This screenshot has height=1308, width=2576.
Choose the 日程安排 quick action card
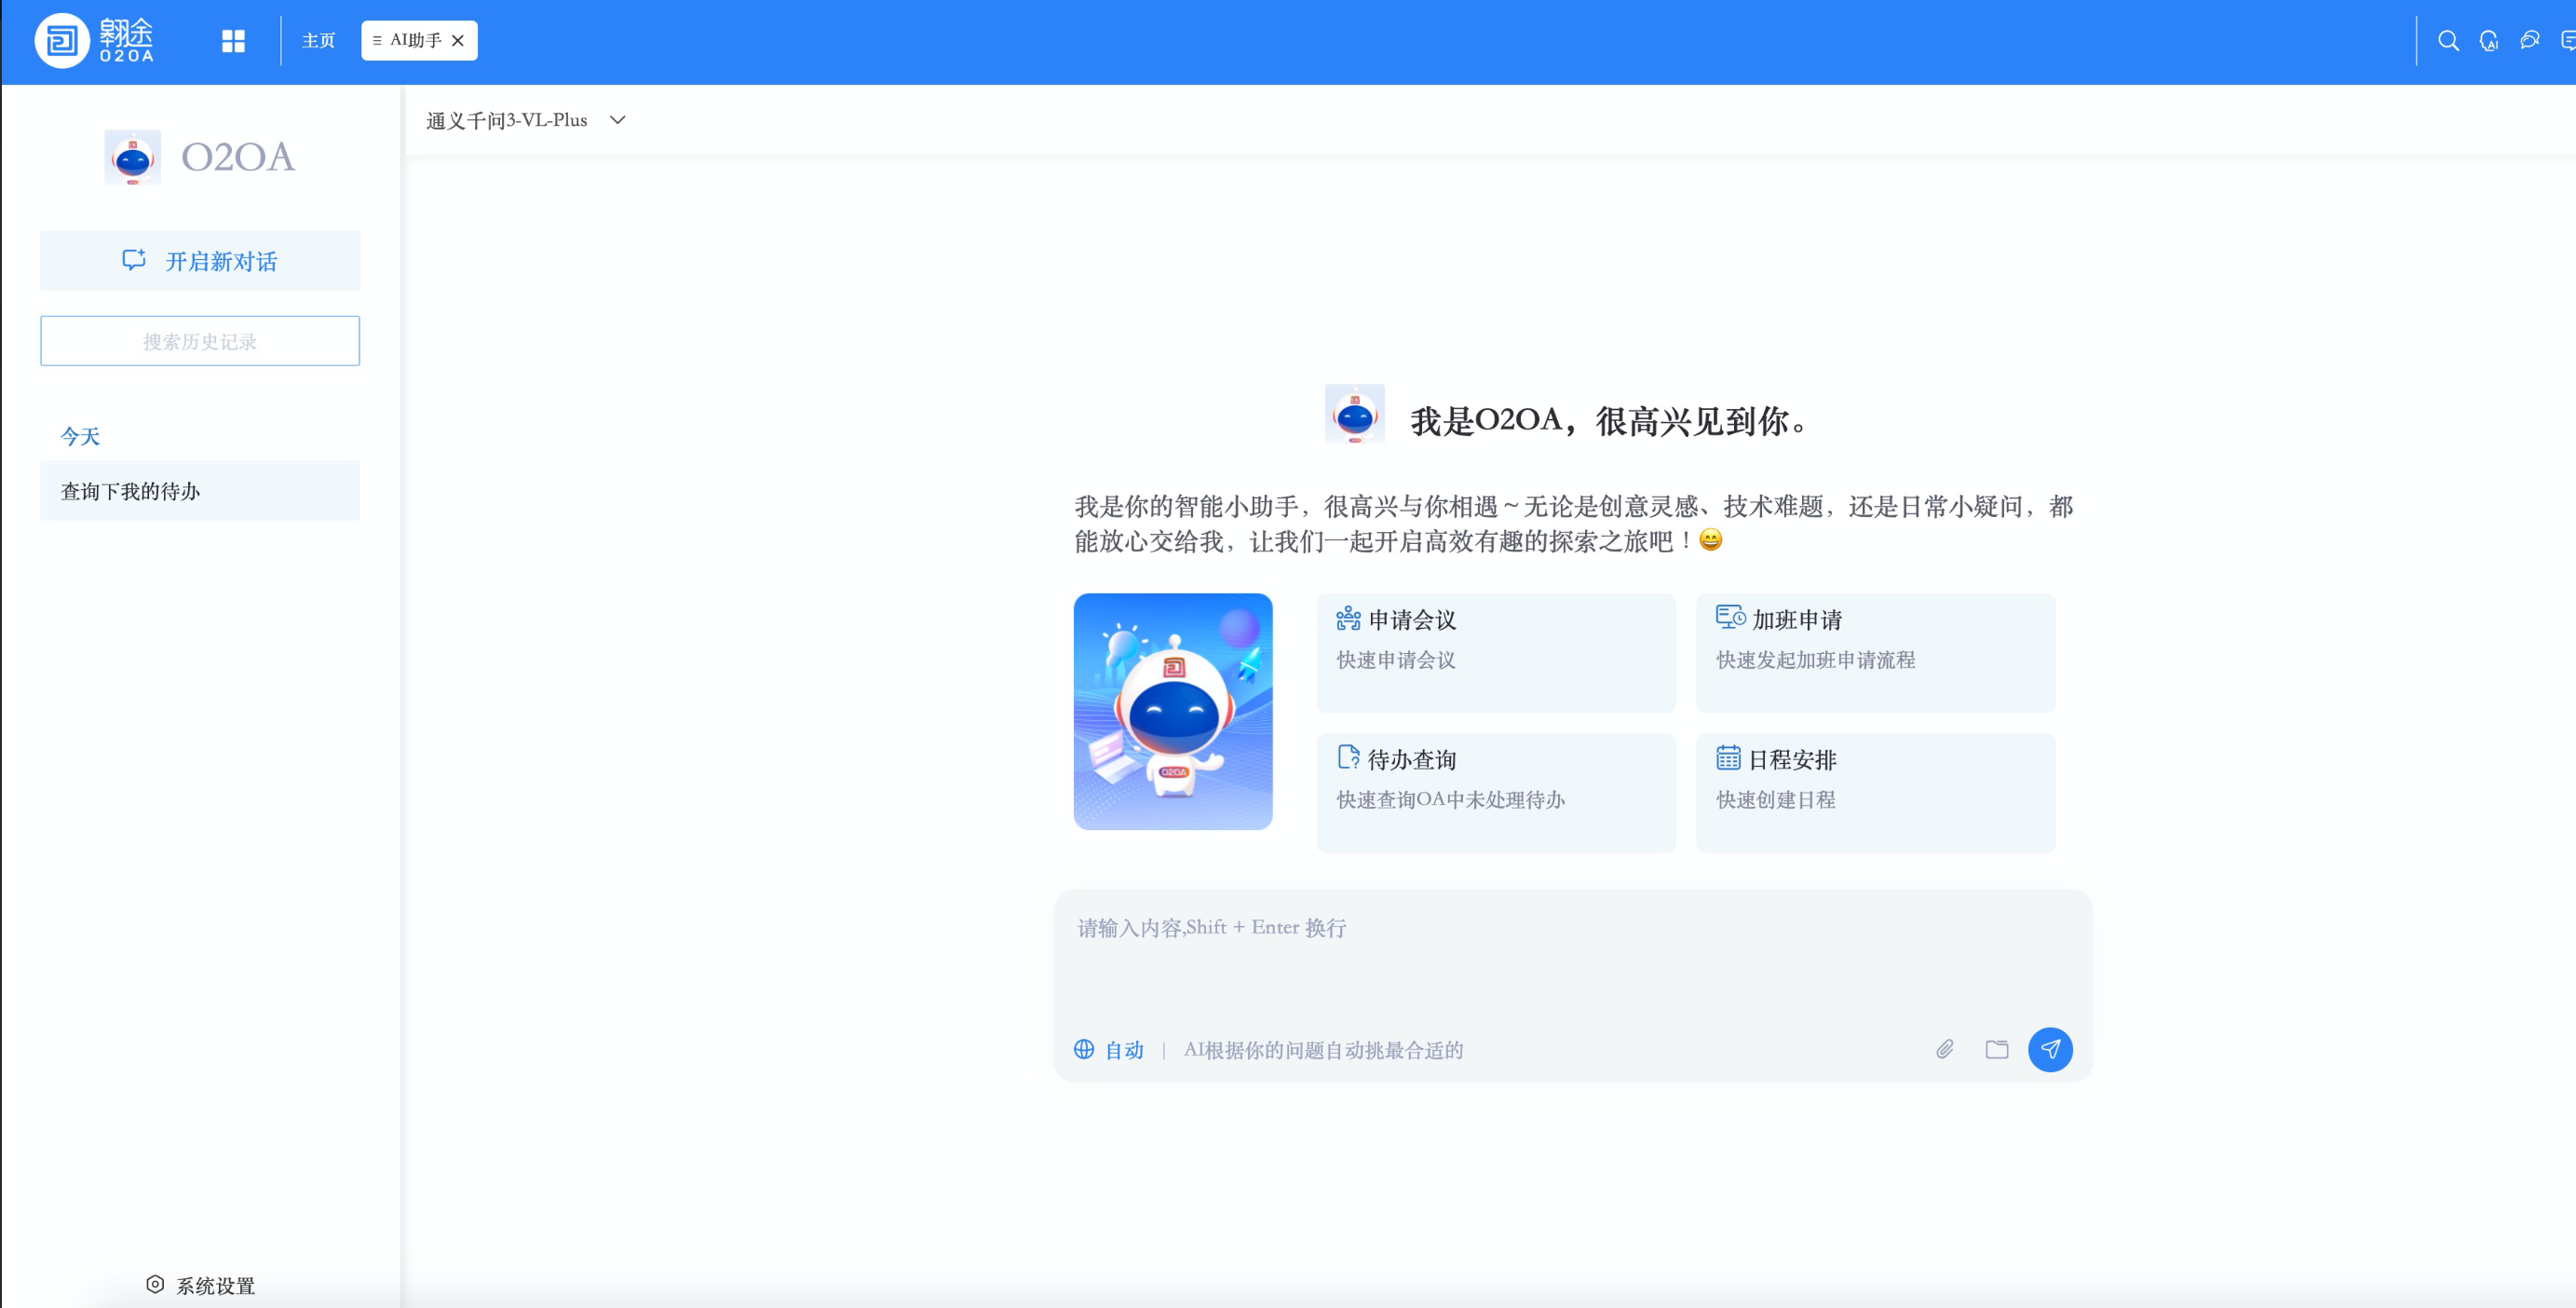coord(1876,793)
